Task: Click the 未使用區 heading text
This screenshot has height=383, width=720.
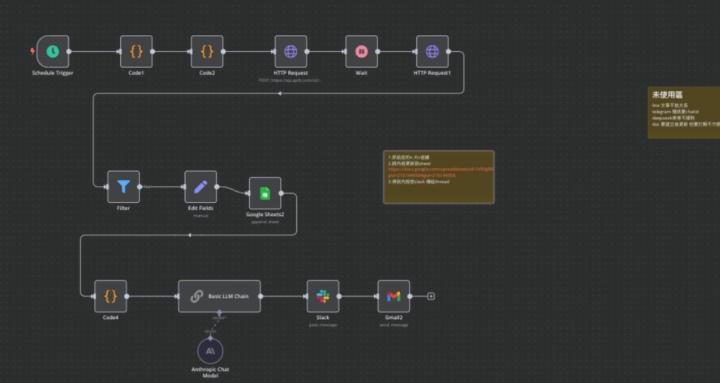Action: (667, 95)
